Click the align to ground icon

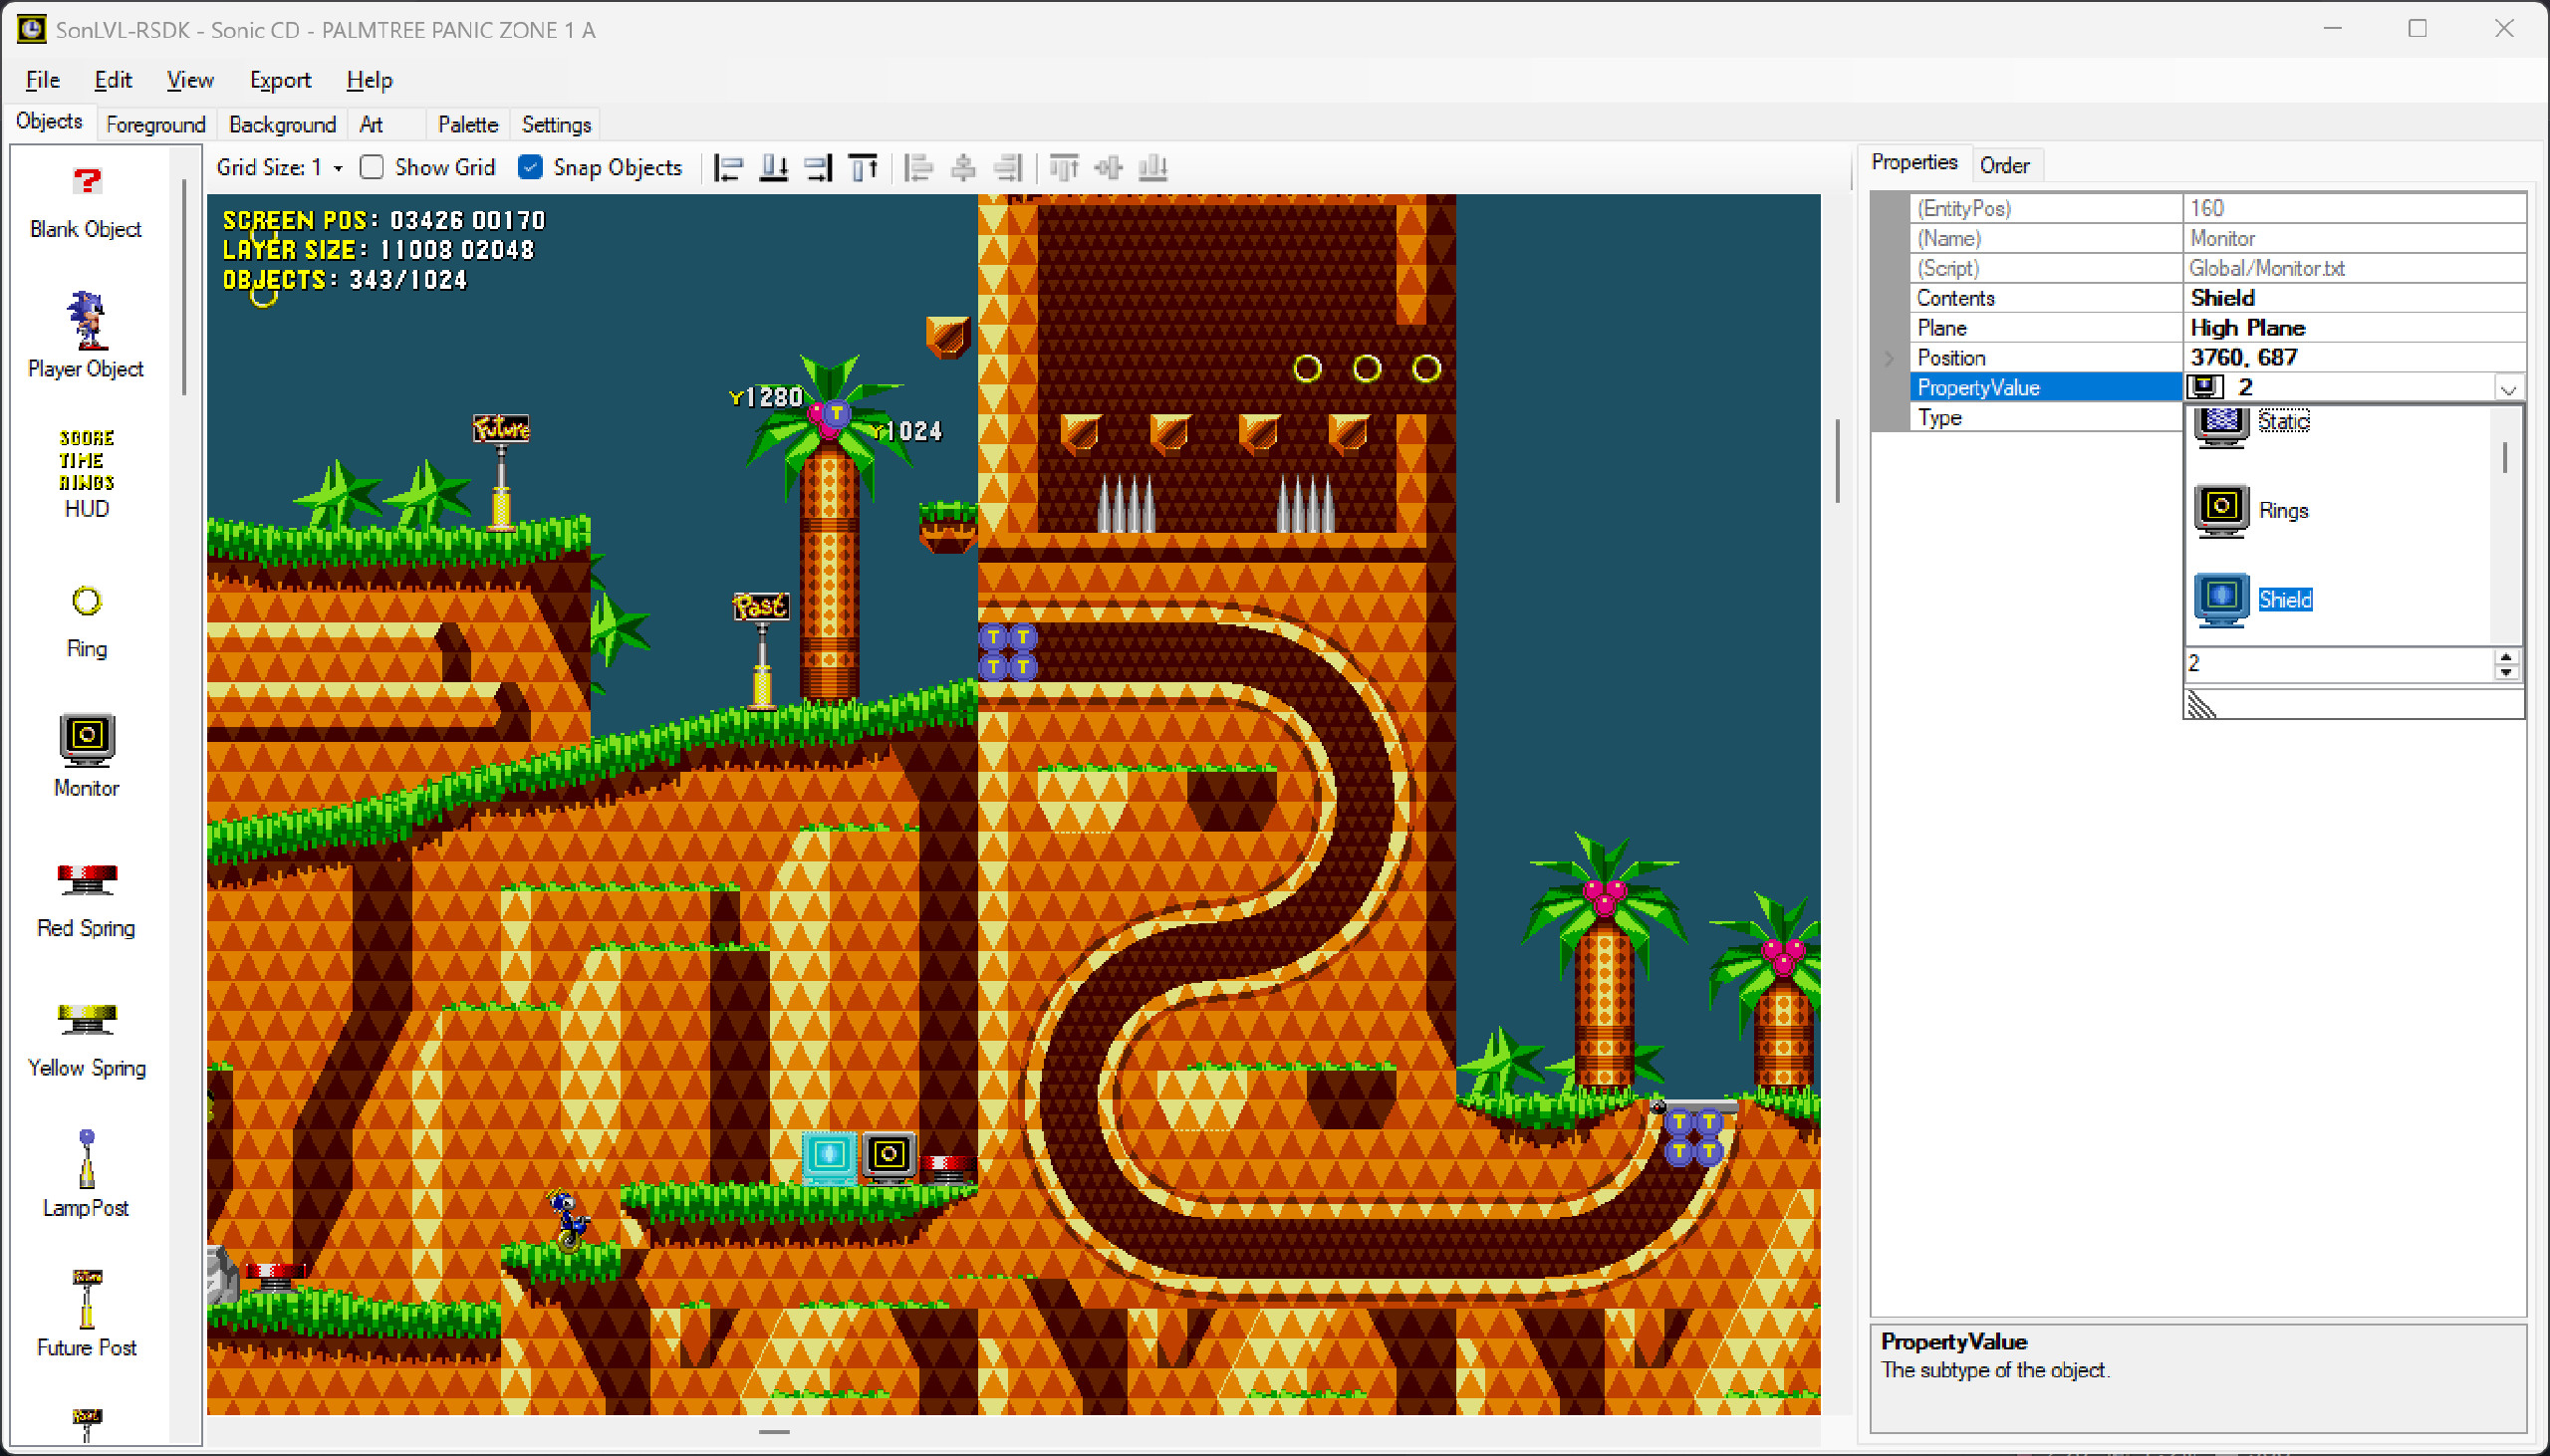(773, 168)
